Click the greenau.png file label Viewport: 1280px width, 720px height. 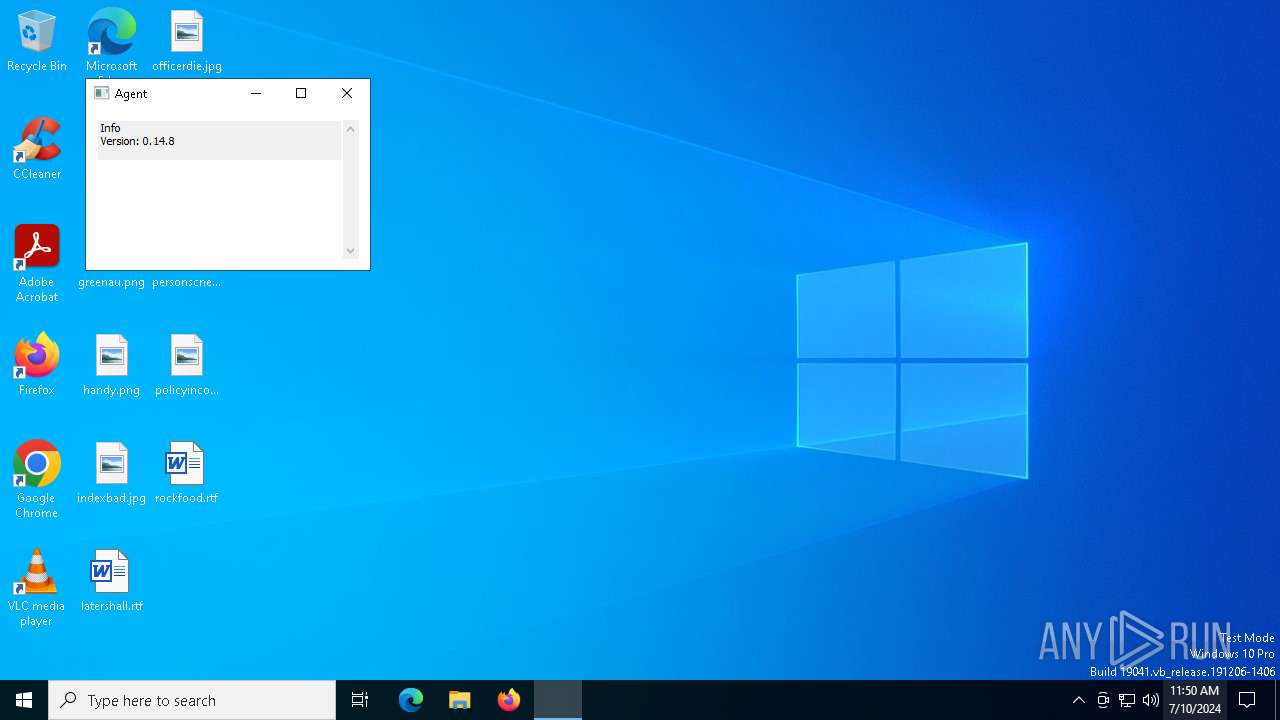[x=111, y=282]
